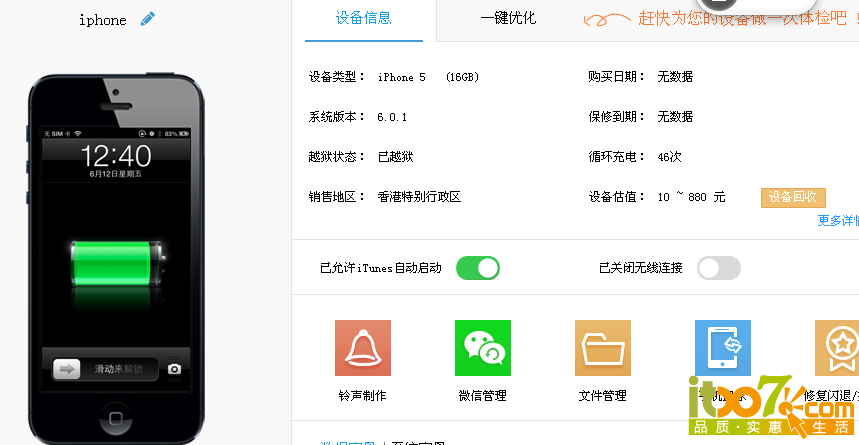Viewport: 859px width, 445px height.
Task: Switch to the 一键优化 tab
Action: pyautogui.click(x=508, y=18)
